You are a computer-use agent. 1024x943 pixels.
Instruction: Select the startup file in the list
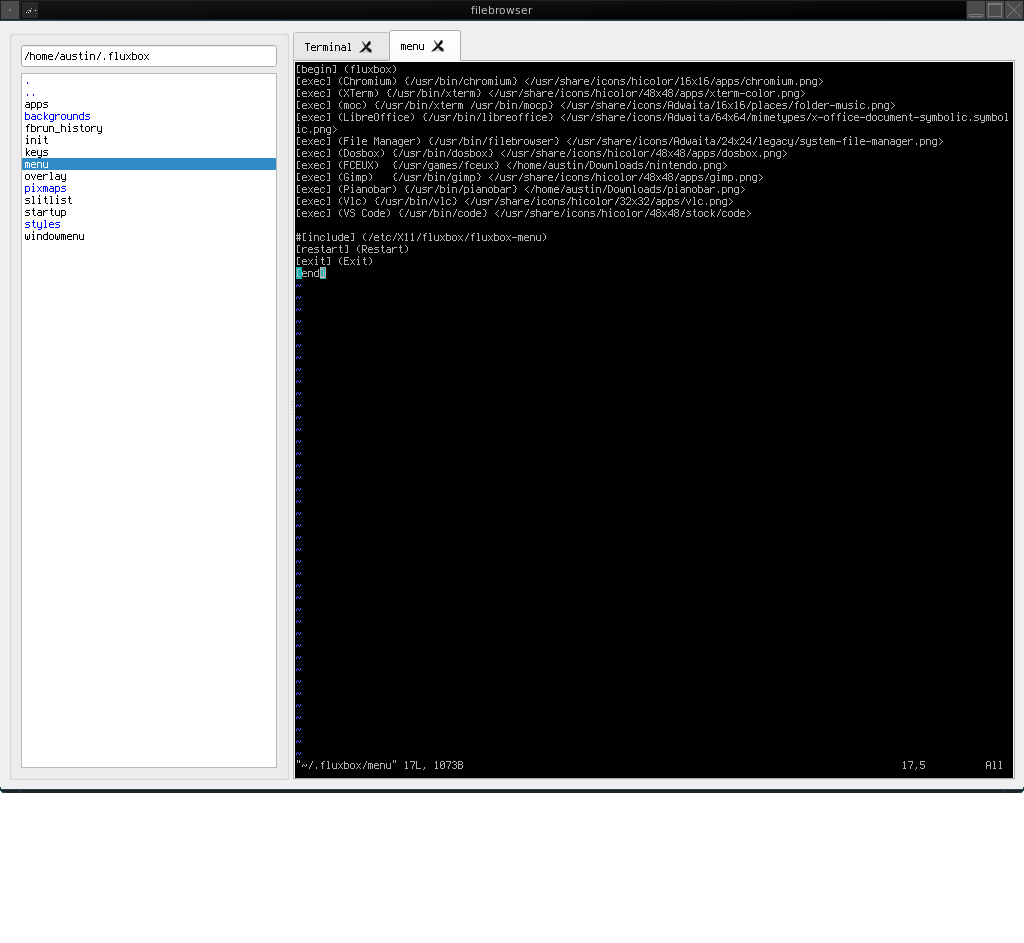pos(45,212)
